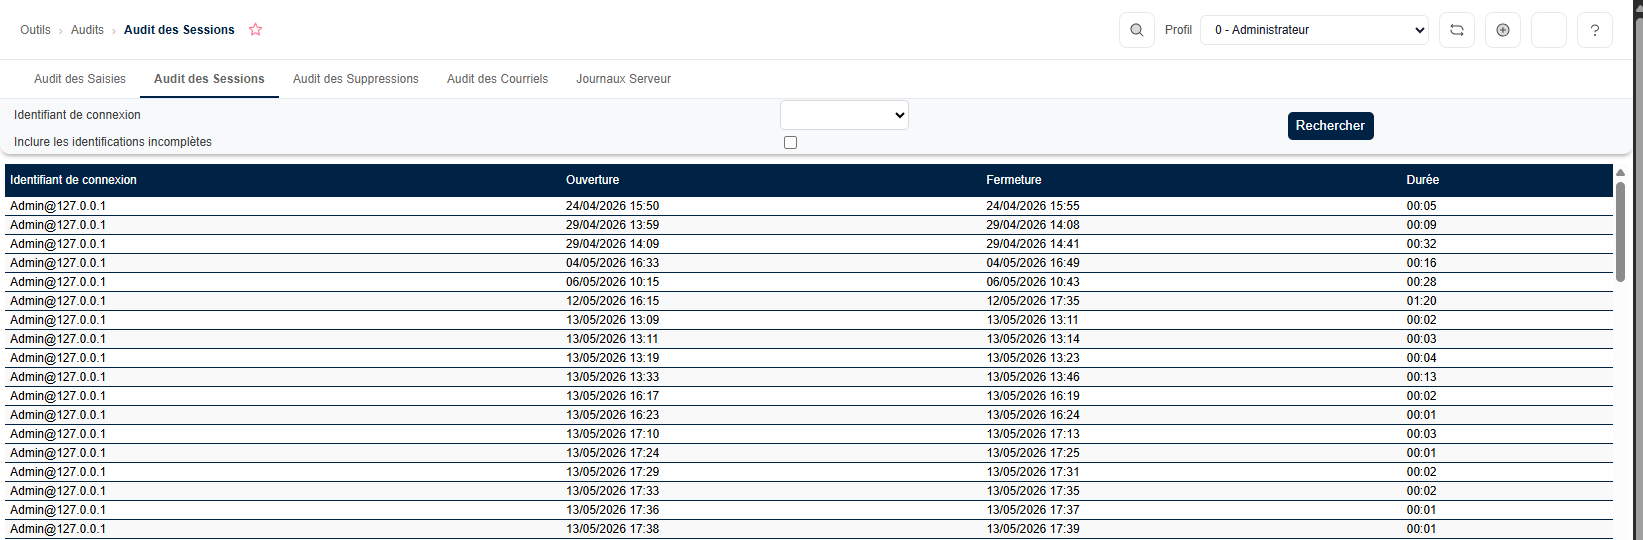The image size is (1643, 540).
Task: Switch to Audit des Saisies tab
Action: click(80, 79)
